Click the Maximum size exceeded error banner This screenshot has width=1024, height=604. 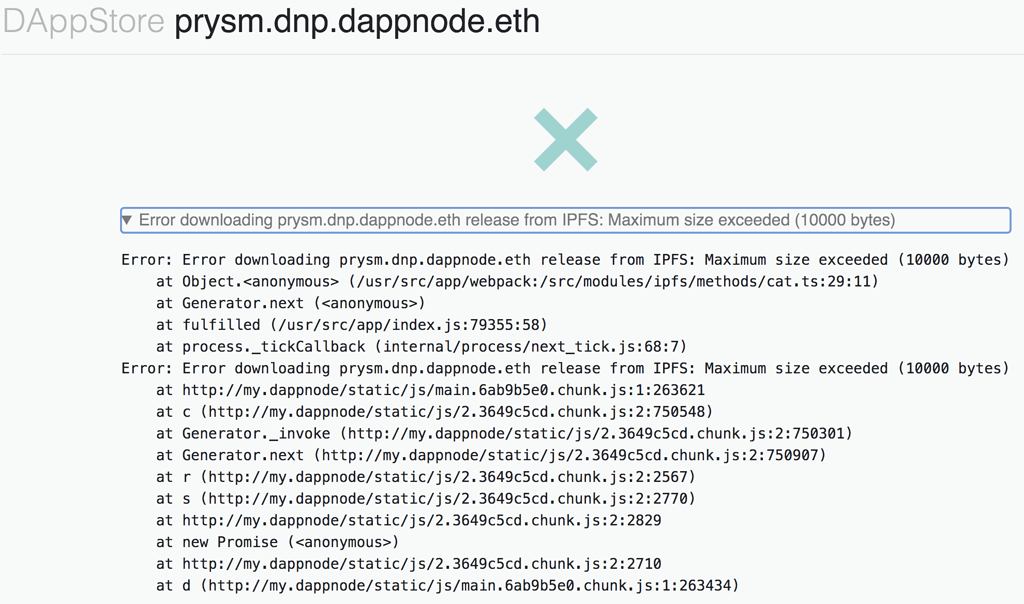click(560, 219)
